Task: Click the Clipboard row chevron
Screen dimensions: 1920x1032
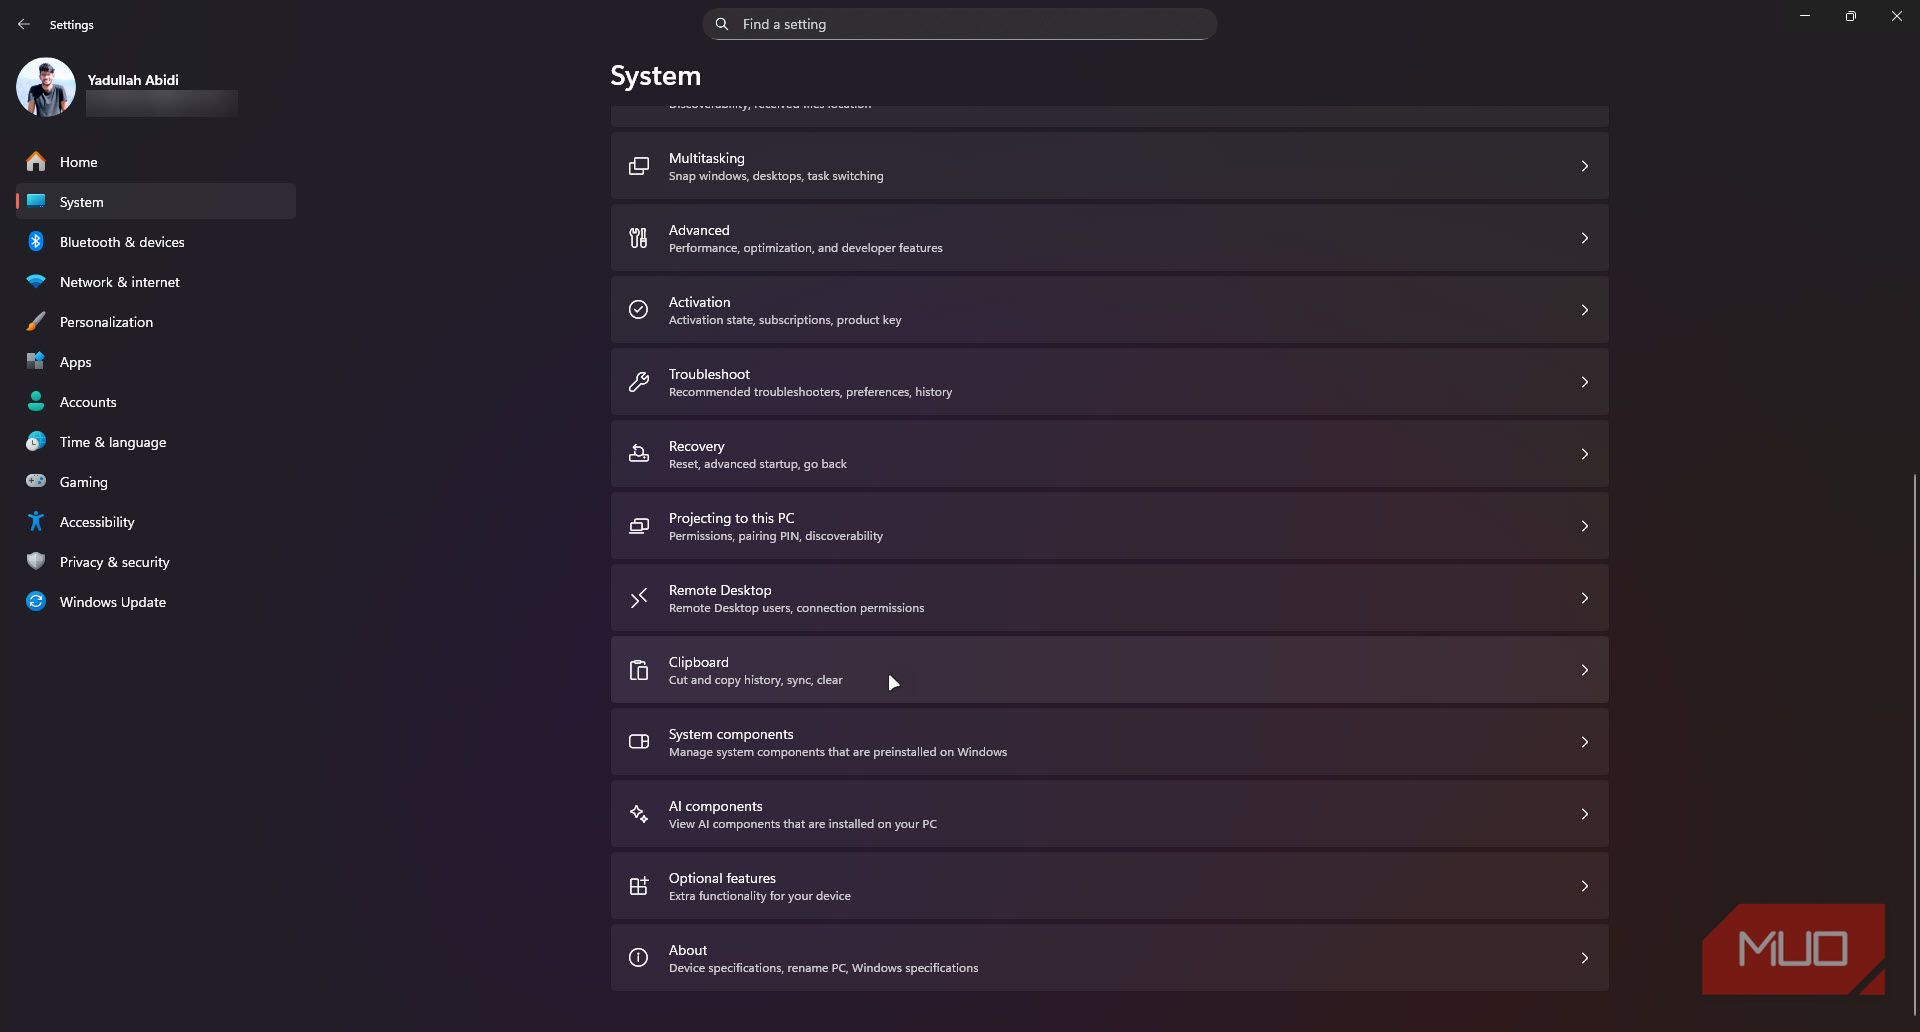Action: (x=1585, y=670)
